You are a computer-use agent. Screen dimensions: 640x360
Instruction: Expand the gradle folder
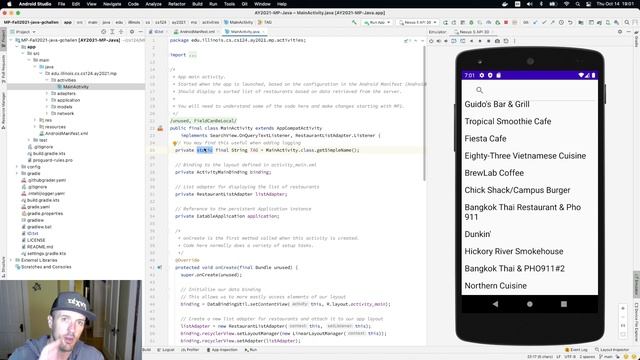click(18, 173)
